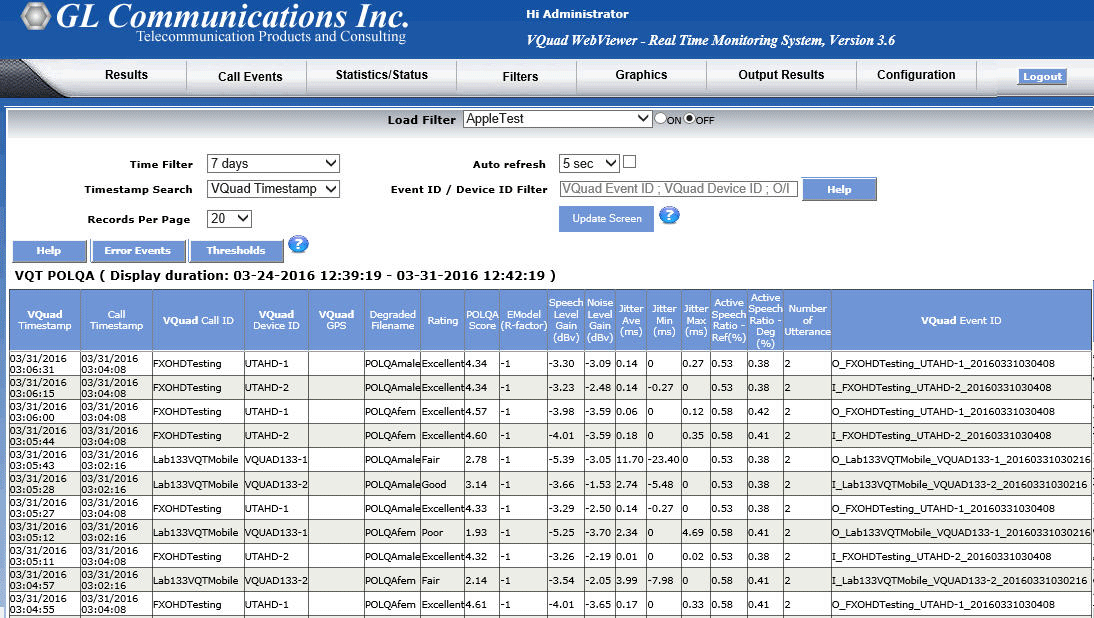This screenshot has height=618, width=1094.
Task: Click the VQuad Device ID column header
Action: click(276, 320)
